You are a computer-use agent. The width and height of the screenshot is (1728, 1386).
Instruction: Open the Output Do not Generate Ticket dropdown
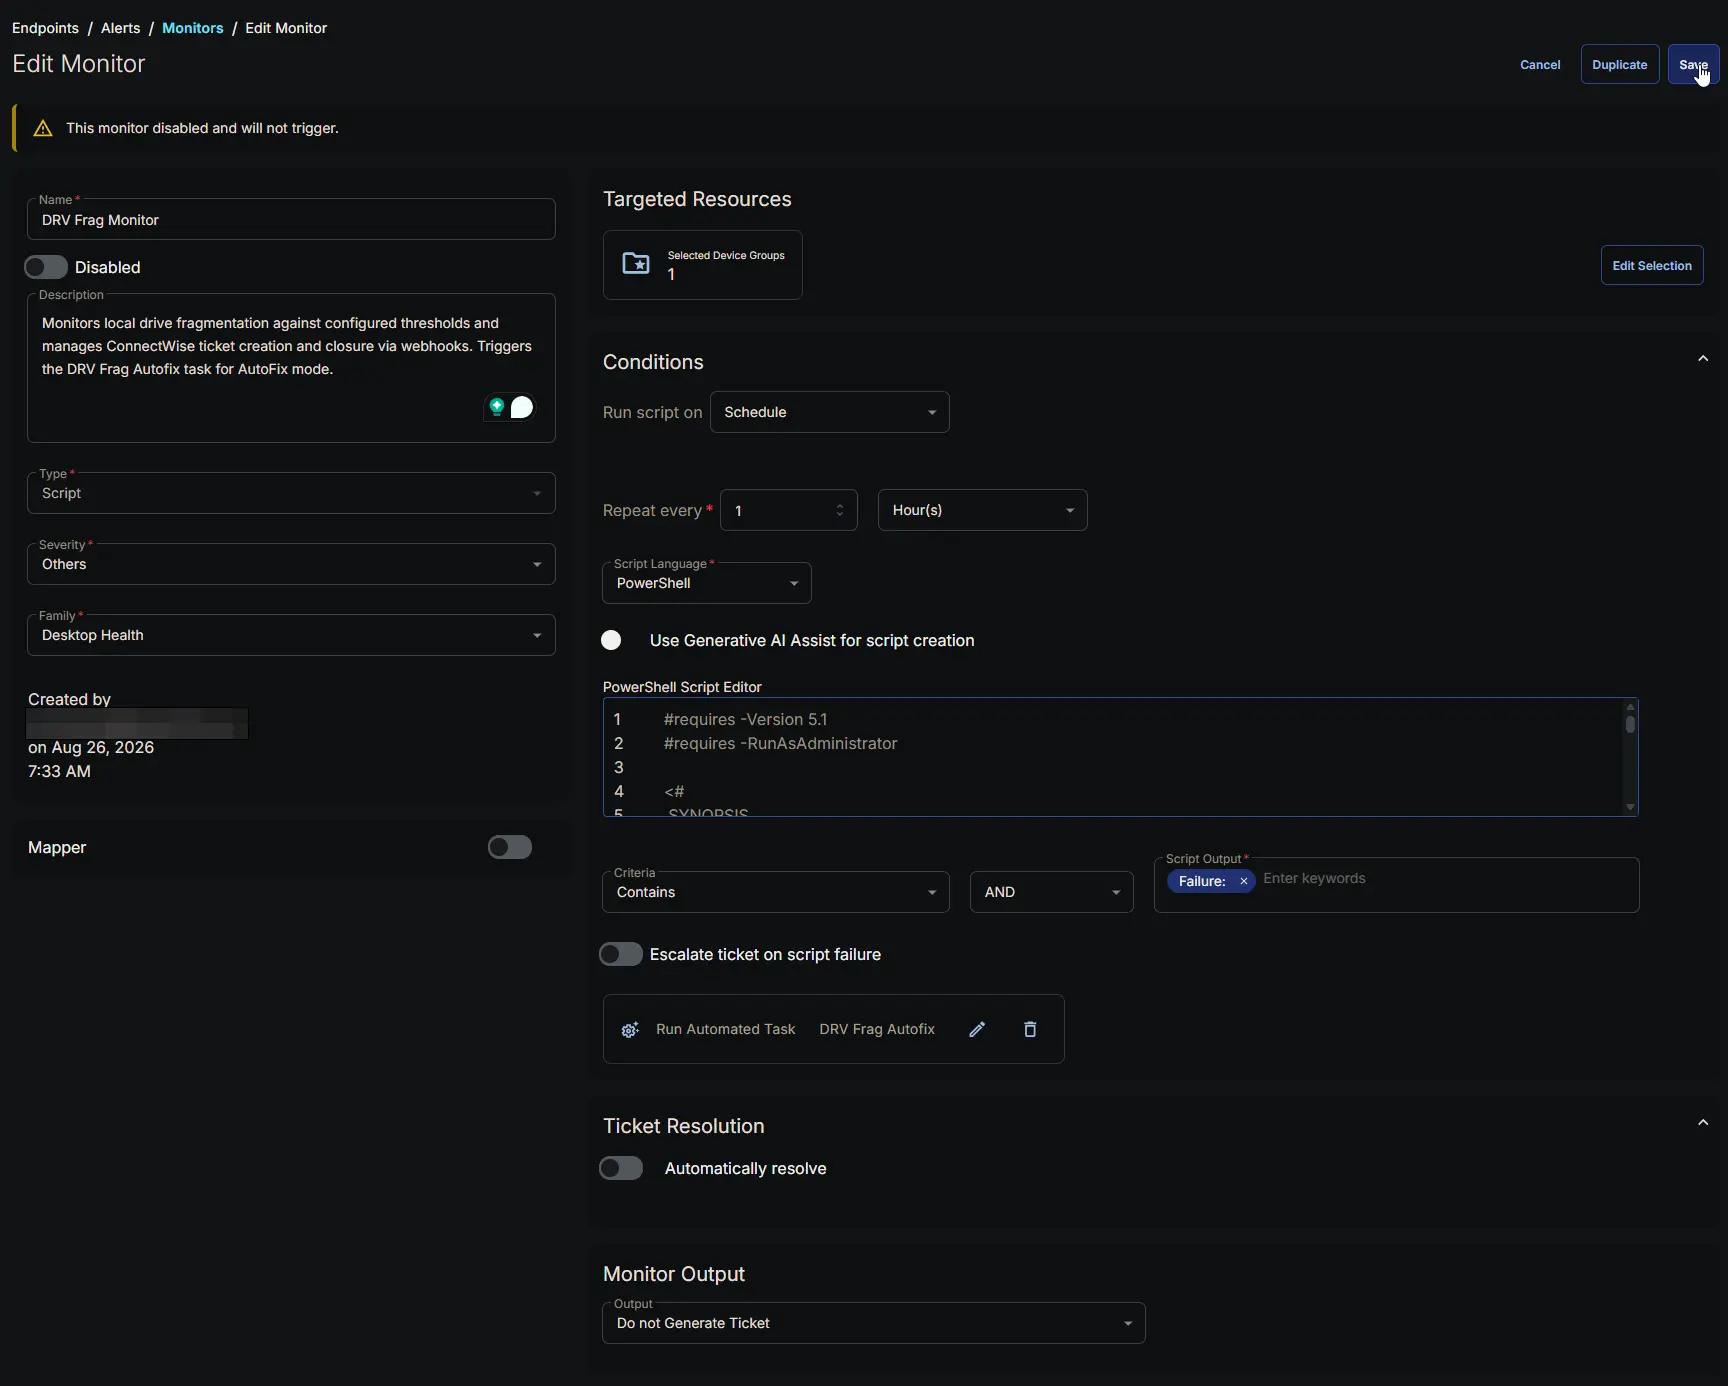tap(874, 1323)
